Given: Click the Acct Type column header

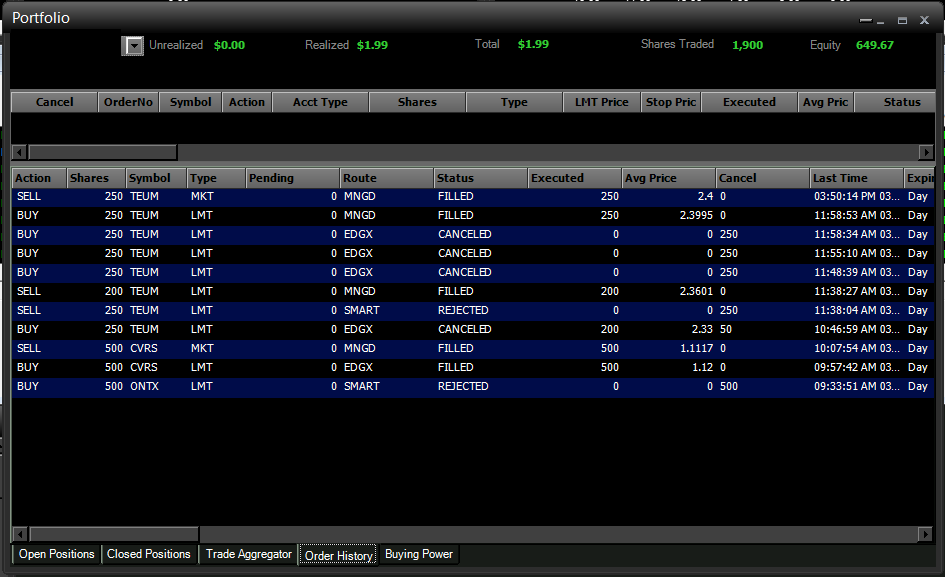Looking at the screenshot, I should coord(320,102).
